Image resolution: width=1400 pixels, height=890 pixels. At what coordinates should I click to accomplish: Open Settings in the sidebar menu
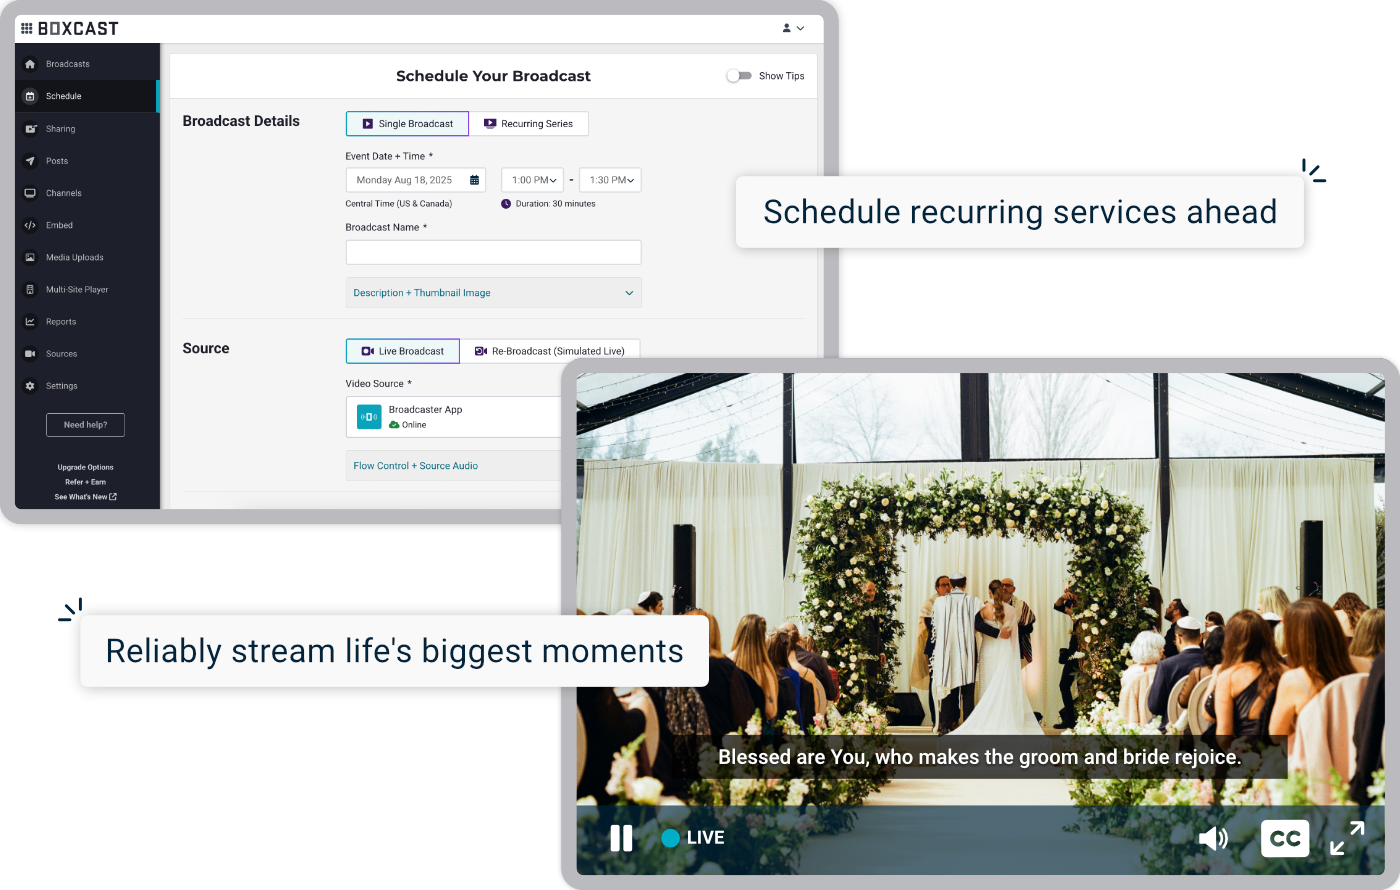point(87,386)
